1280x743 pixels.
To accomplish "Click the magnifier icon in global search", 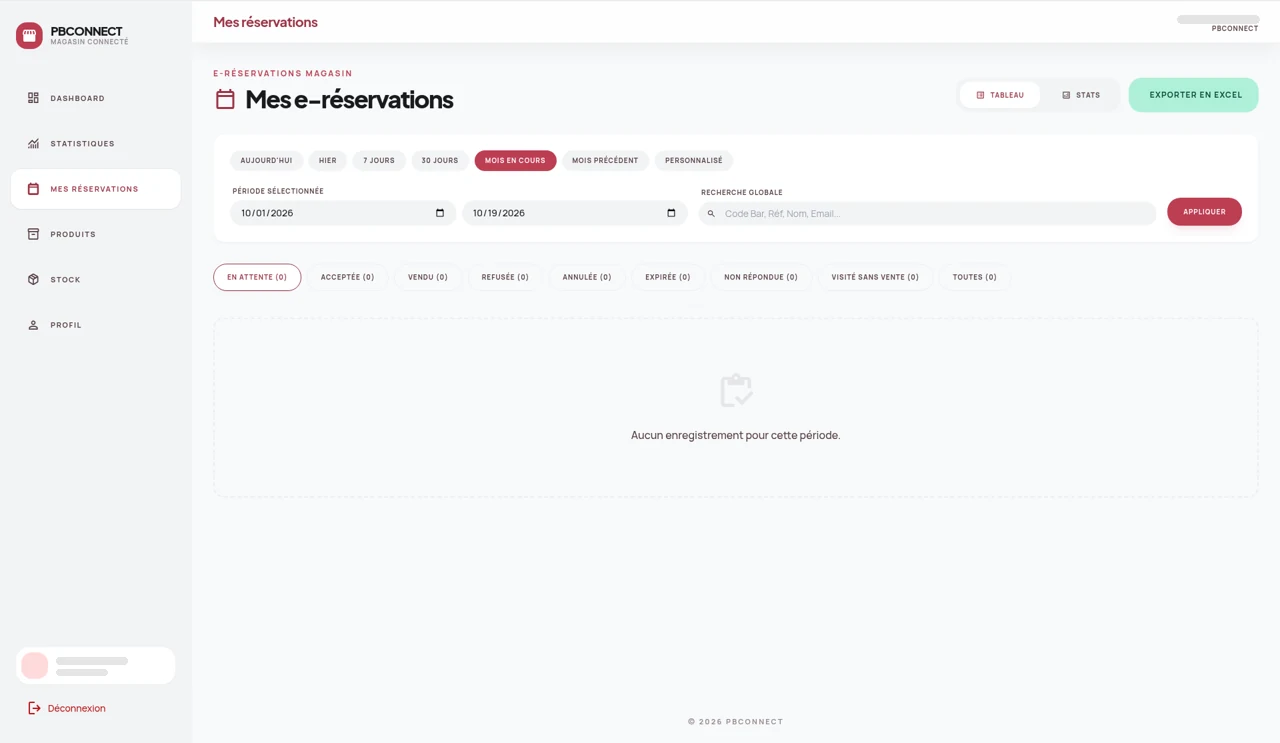I will click(x=711, y=214).
